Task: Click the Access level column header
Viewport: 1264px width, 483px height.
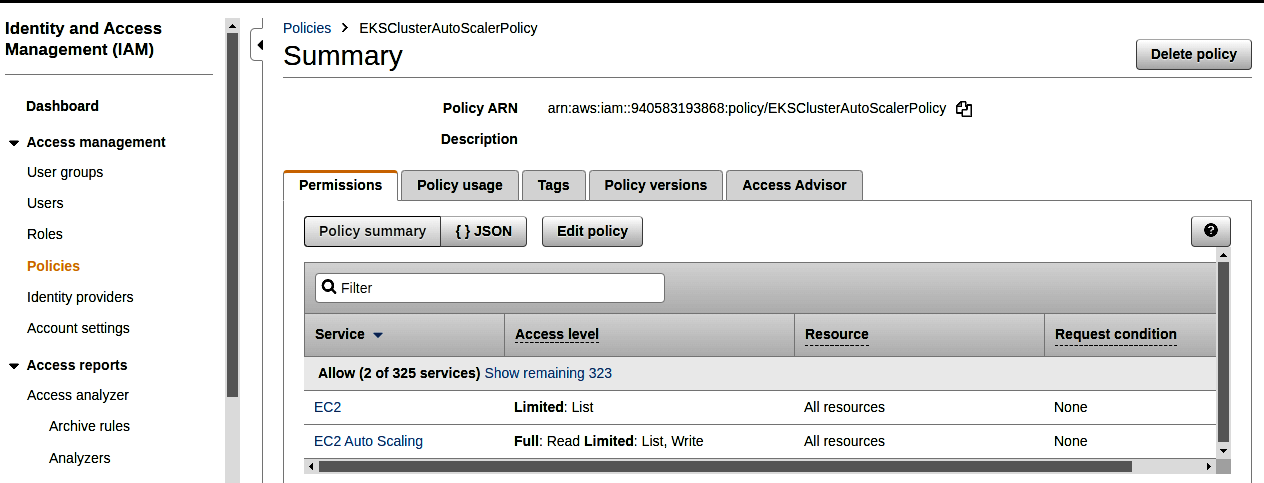Action: 557,334
